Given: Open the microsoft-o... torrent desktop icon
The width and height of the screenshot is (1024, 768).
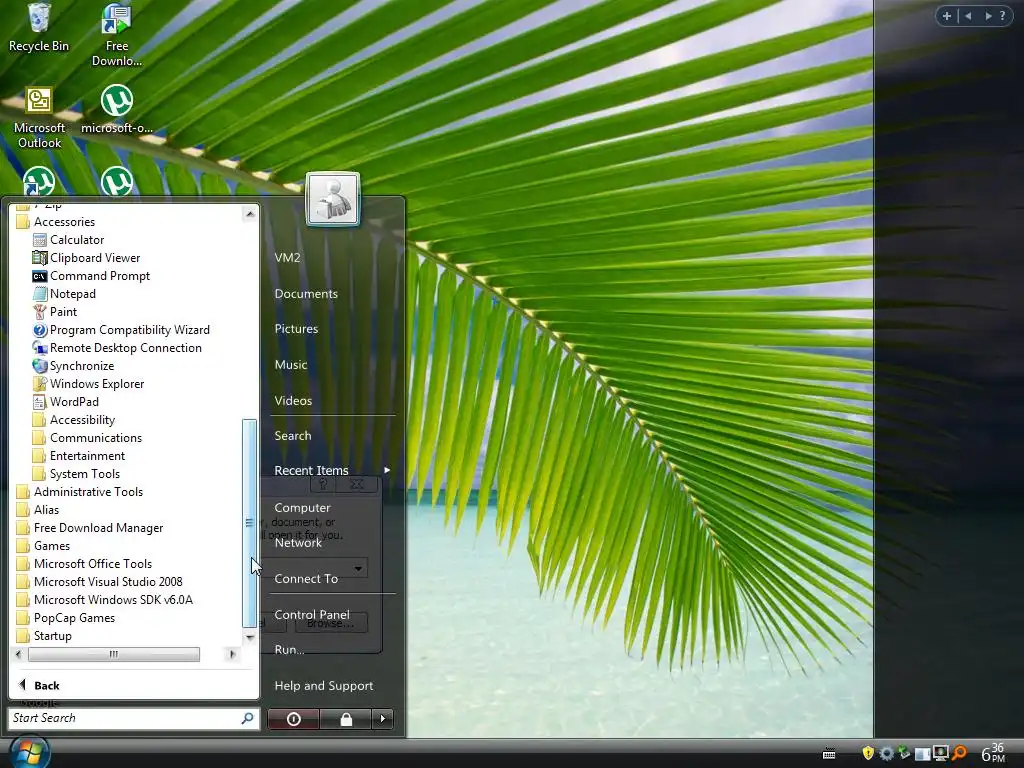Looking at the screenshot, I should pos(117,110).
